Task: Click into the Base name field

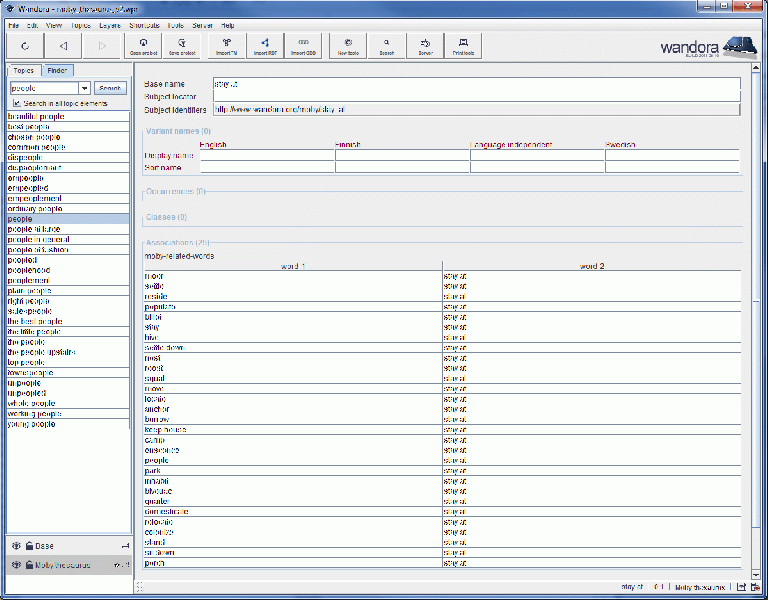Action: [477, 84]
